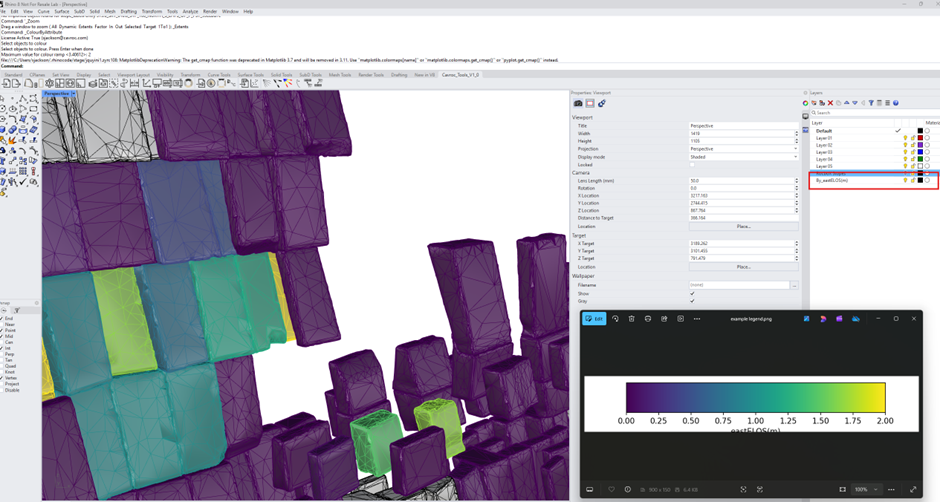Open the Display mode dropdown showing Shaded
940x502 pixels.
pyautogui.click(x=743, y=157)
